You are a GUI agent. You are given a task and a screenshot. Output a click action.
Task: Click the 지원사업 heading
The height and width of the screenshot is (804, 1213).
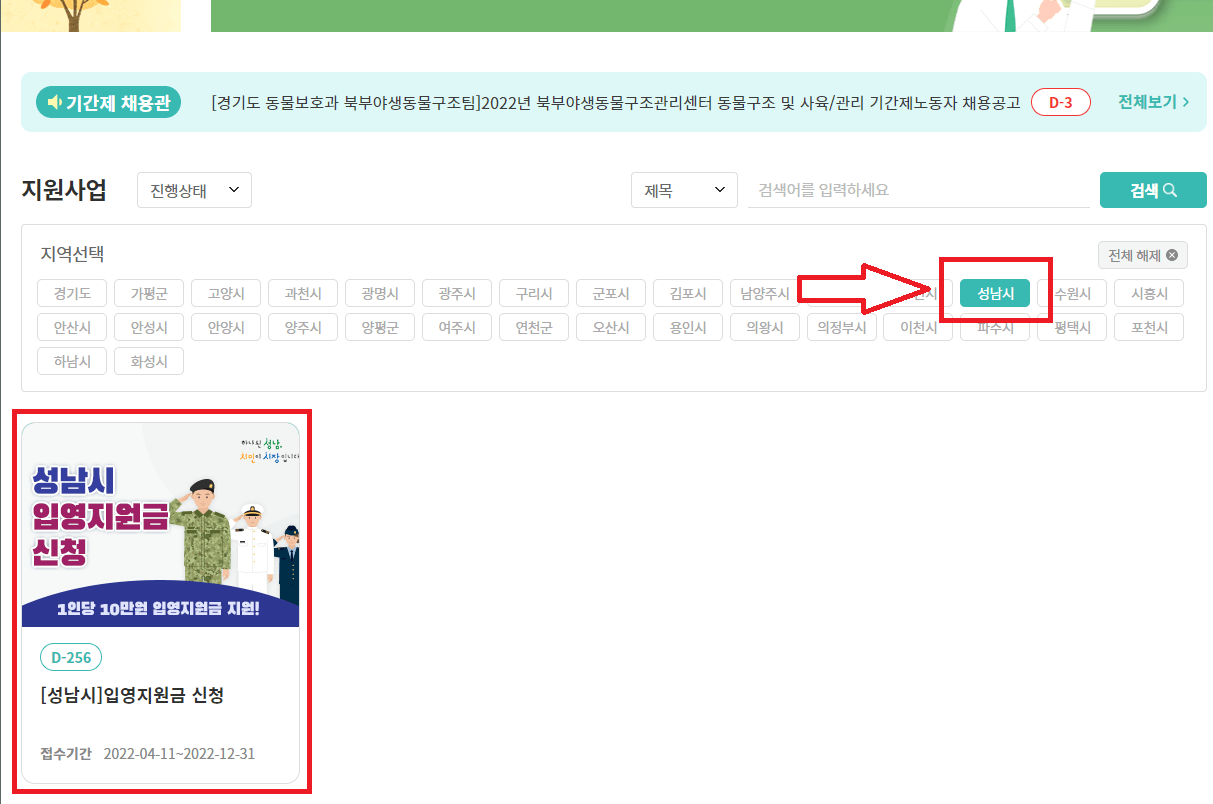coord(64,190)
